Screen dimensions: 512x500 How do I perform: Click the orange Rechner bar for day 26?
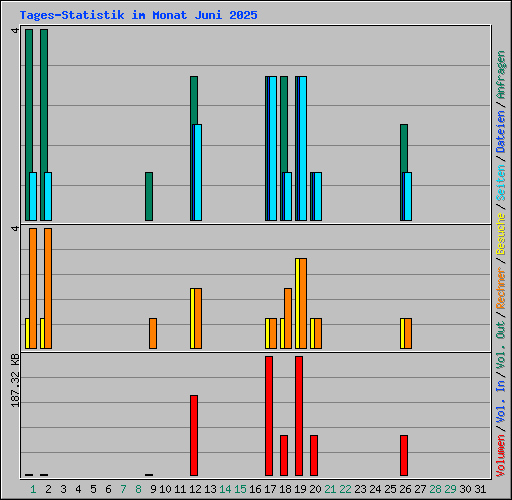tap(408, 333)
